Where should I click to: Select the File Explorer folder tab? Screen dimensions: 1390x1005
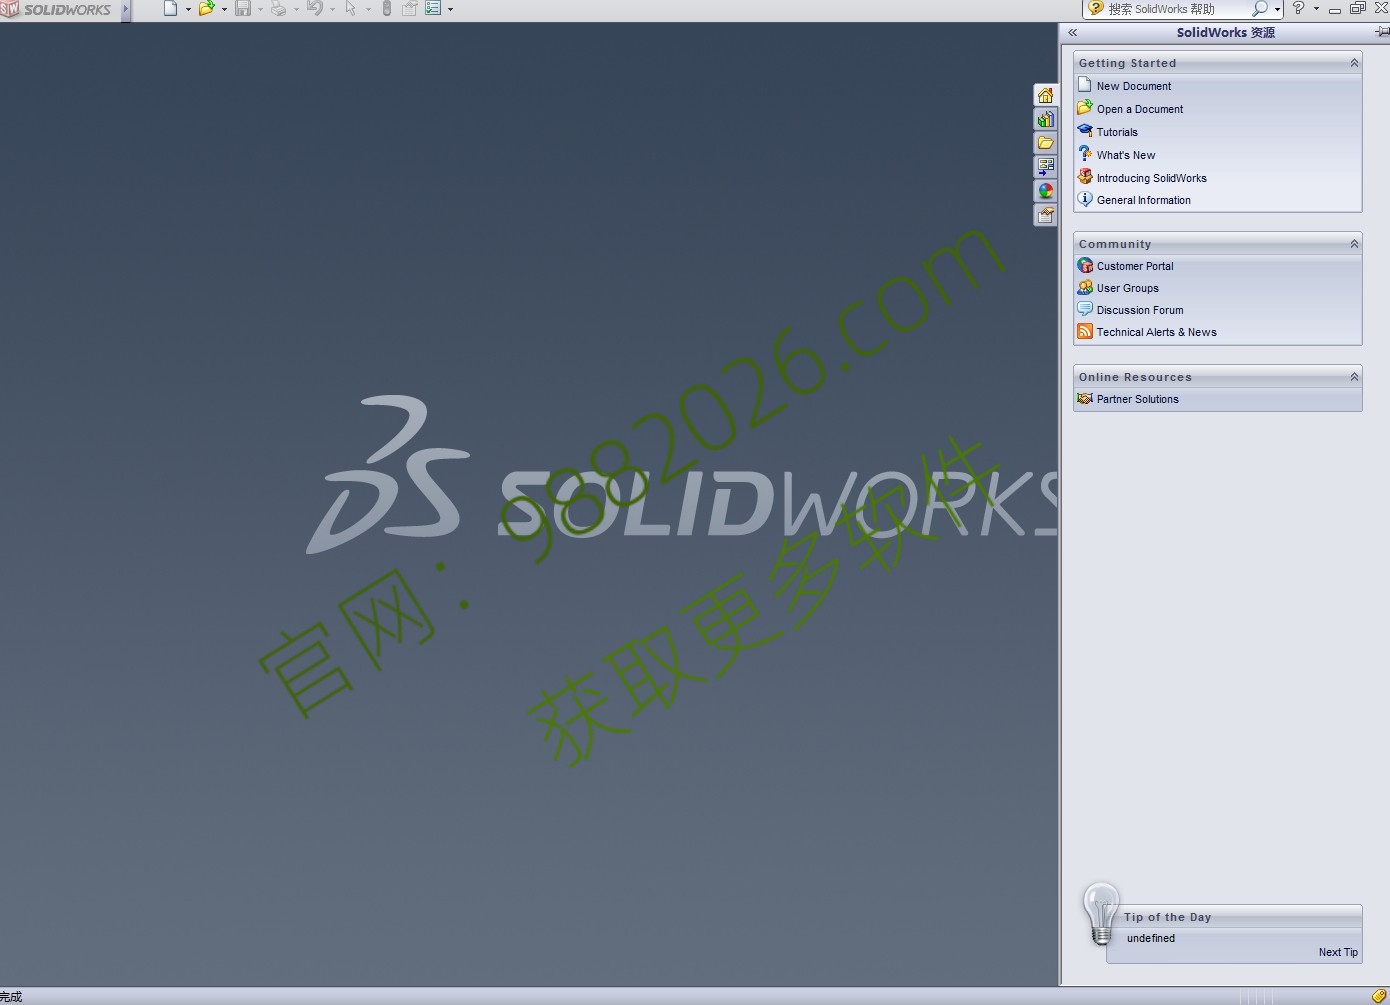click(x=1045, y=144)
